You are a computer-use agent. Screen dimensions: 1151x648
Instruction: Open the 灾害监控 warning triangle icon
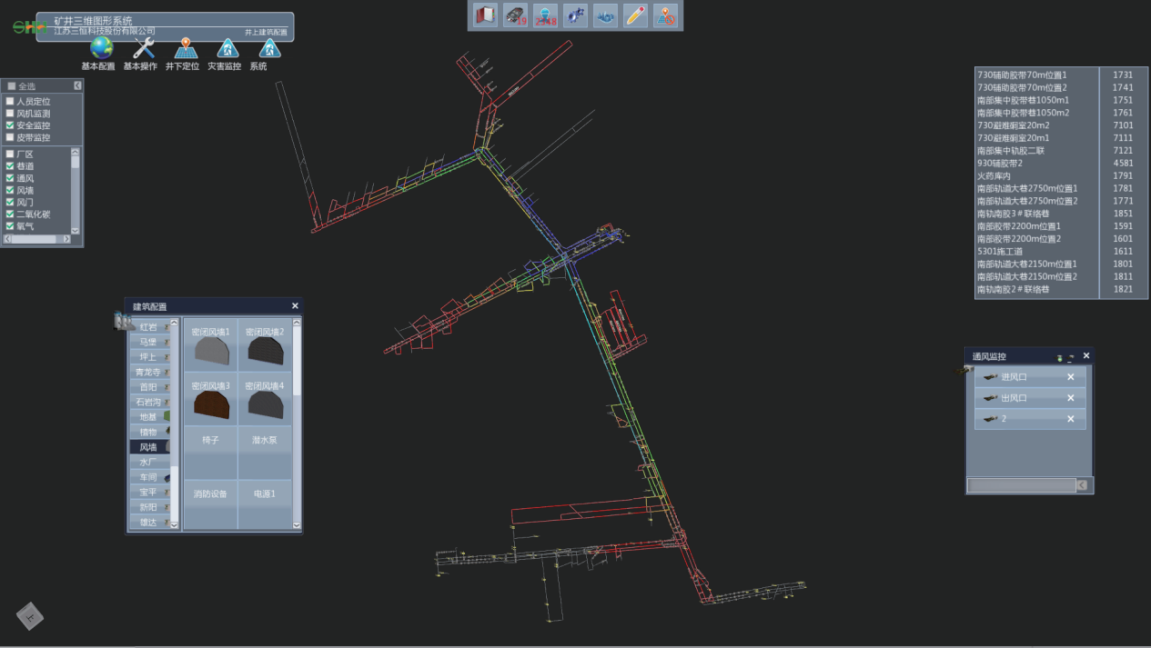227,48
